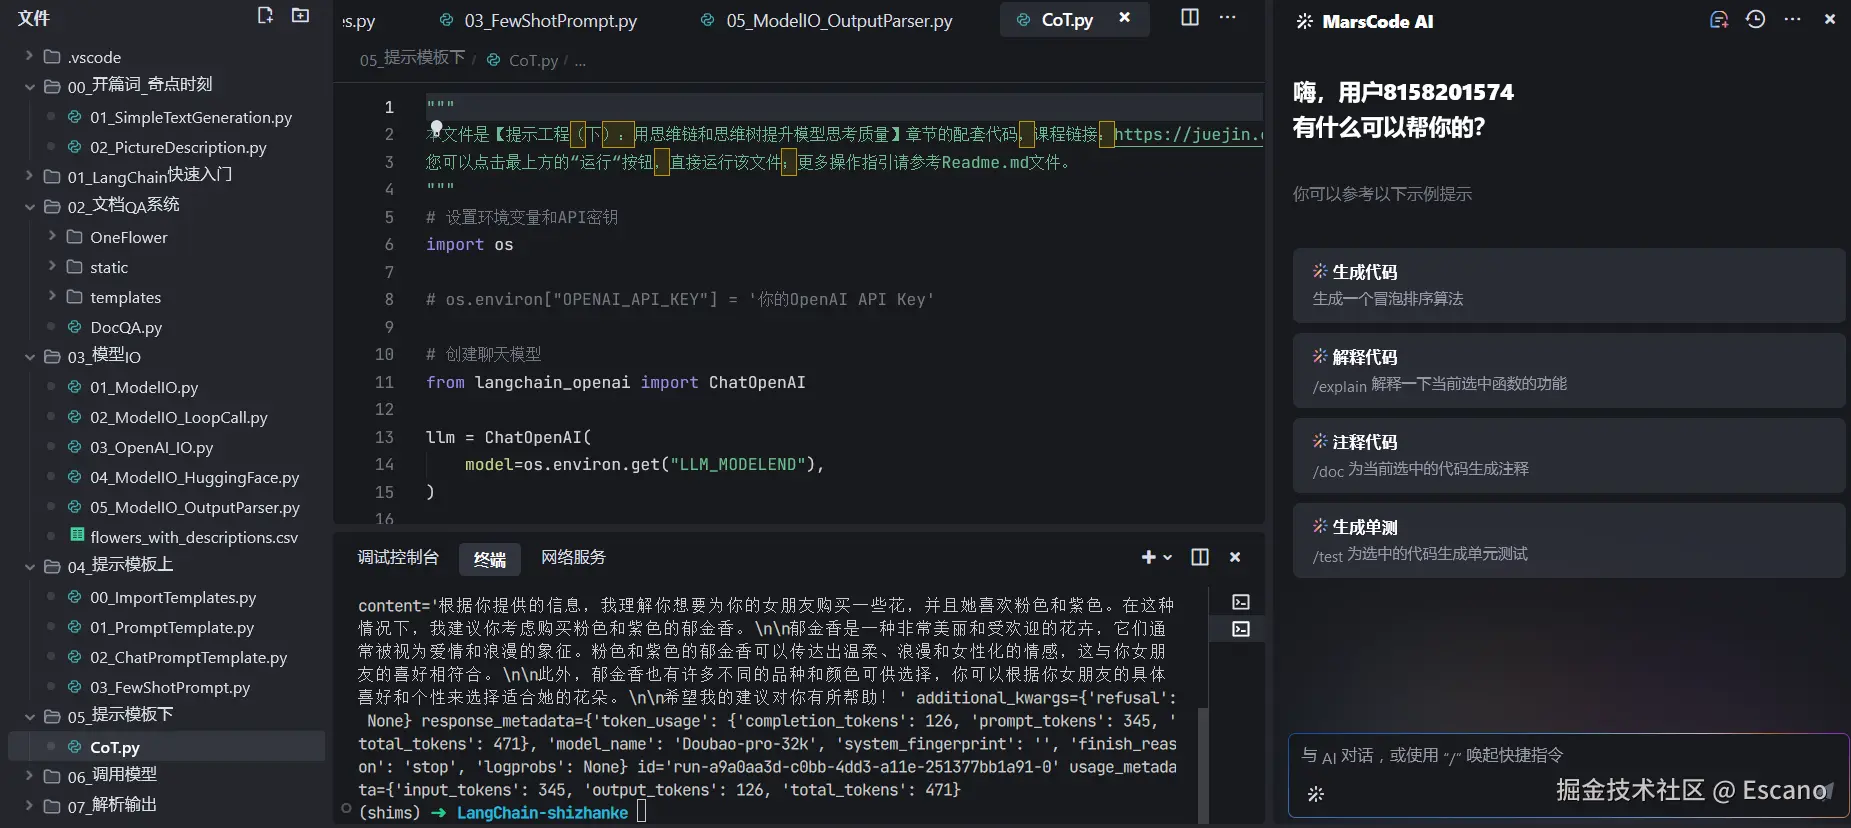Click the MarsCode AI new chat icon
This screenshot has height=828, width=1851.
point(1719,20)
